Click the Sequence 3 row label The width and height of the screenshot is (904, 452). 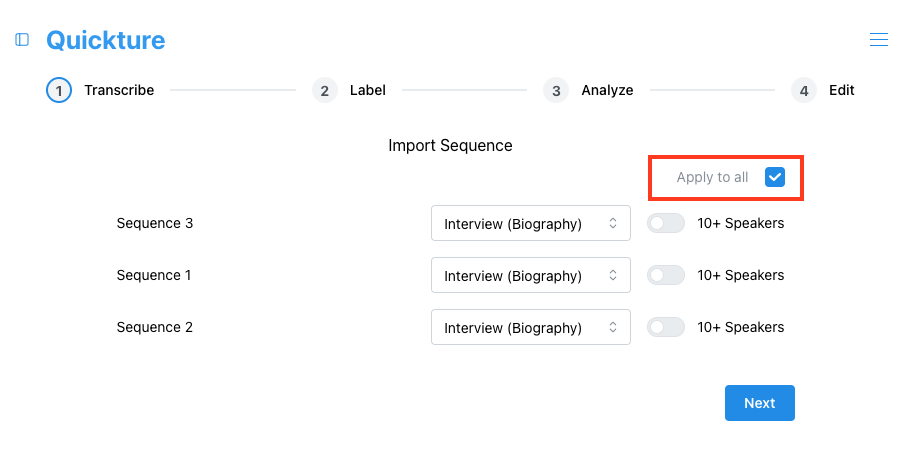click(155, 223)
